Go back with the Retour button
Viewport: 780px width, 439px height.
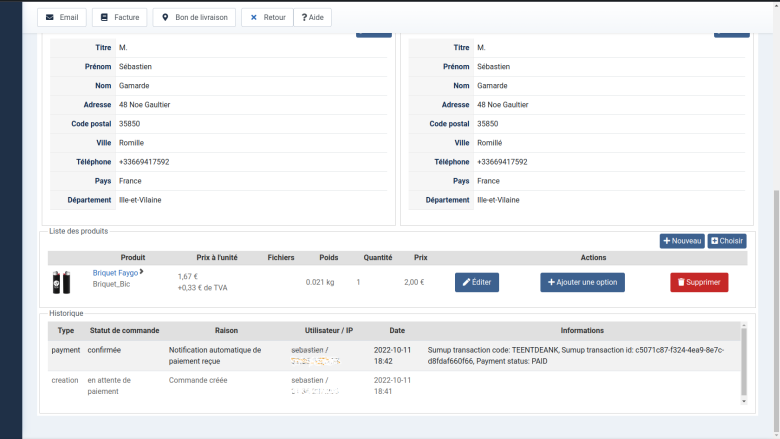pyautogui.click(x=267, y=18)
